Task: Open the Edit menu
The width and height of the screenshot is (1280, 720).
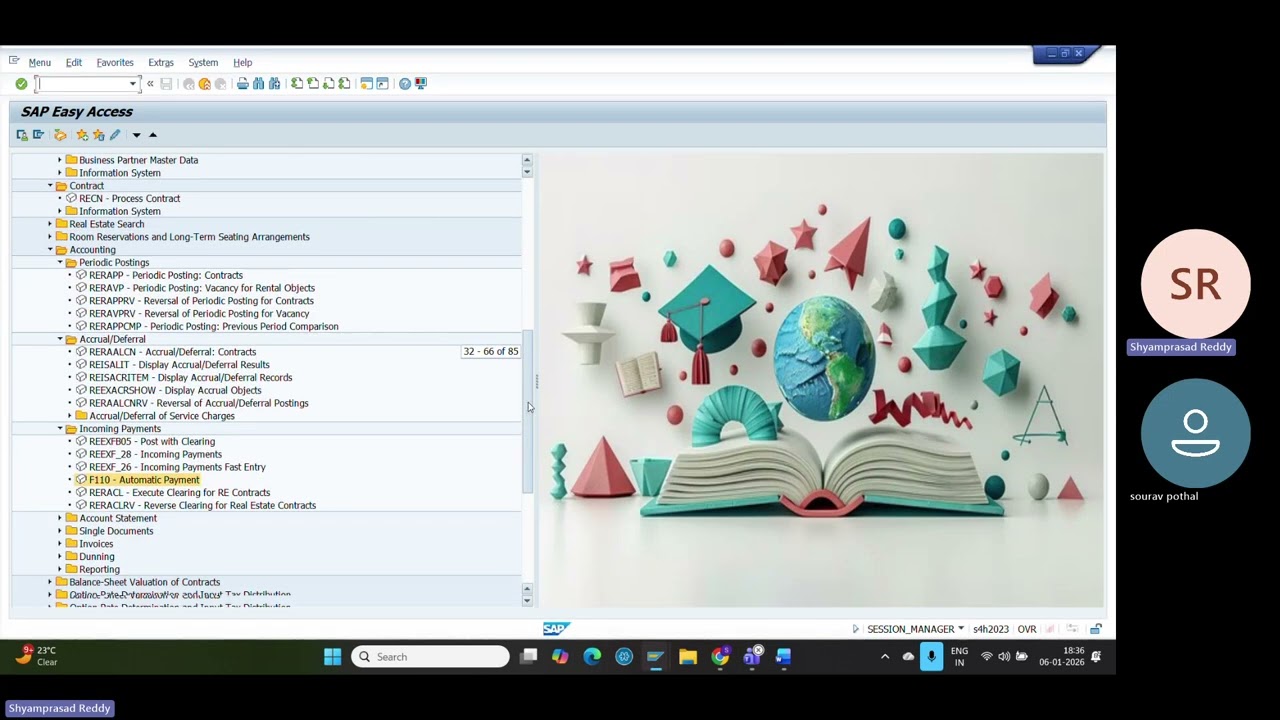Action: pos(74,62)
